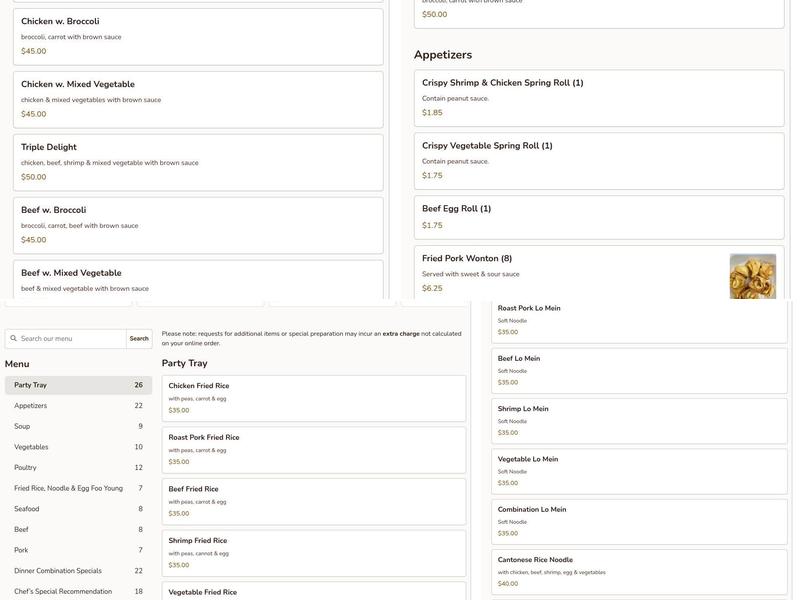
Task: Select the Cantonese Rice Noodle item
Action: coord(638,571)
